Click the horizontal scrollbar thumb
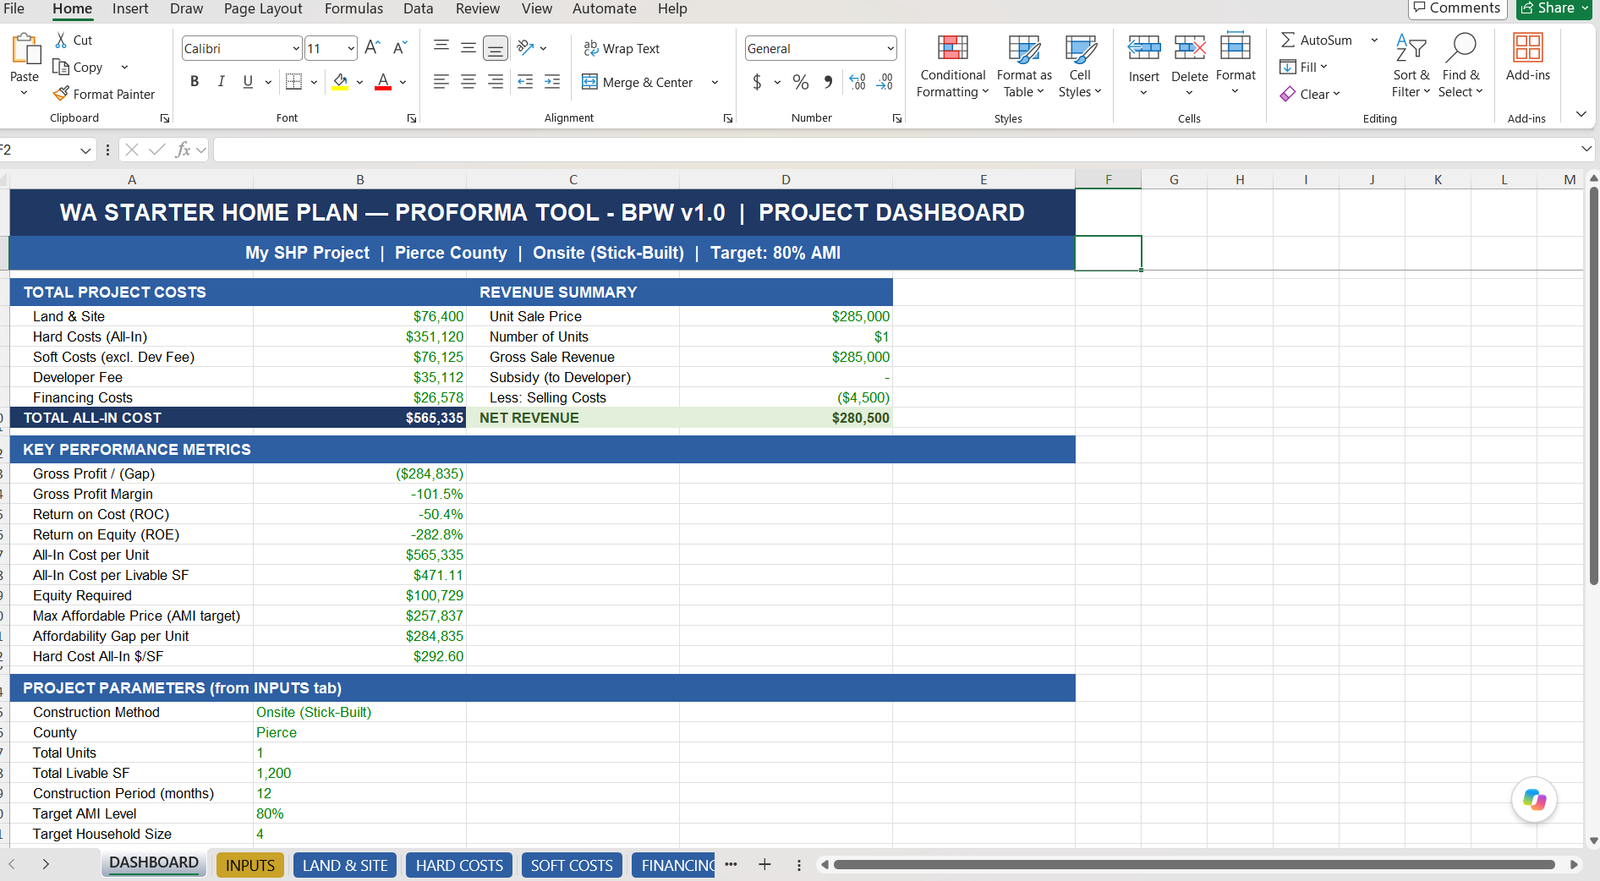The height and width of the screenshot is (881, 1600). point(1194,865)
